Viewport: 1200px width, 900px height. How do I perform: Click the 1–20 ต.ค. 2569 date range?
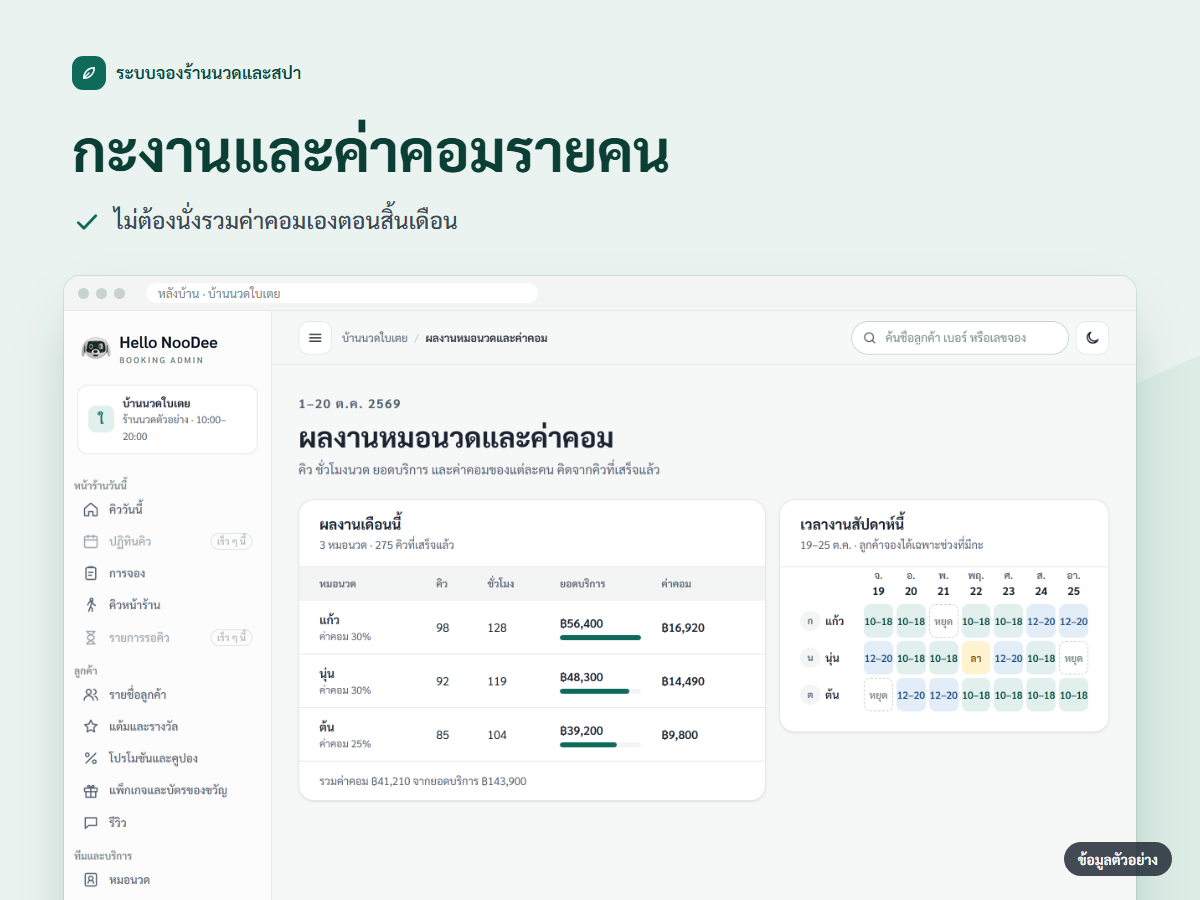click(x=350, y=404)
